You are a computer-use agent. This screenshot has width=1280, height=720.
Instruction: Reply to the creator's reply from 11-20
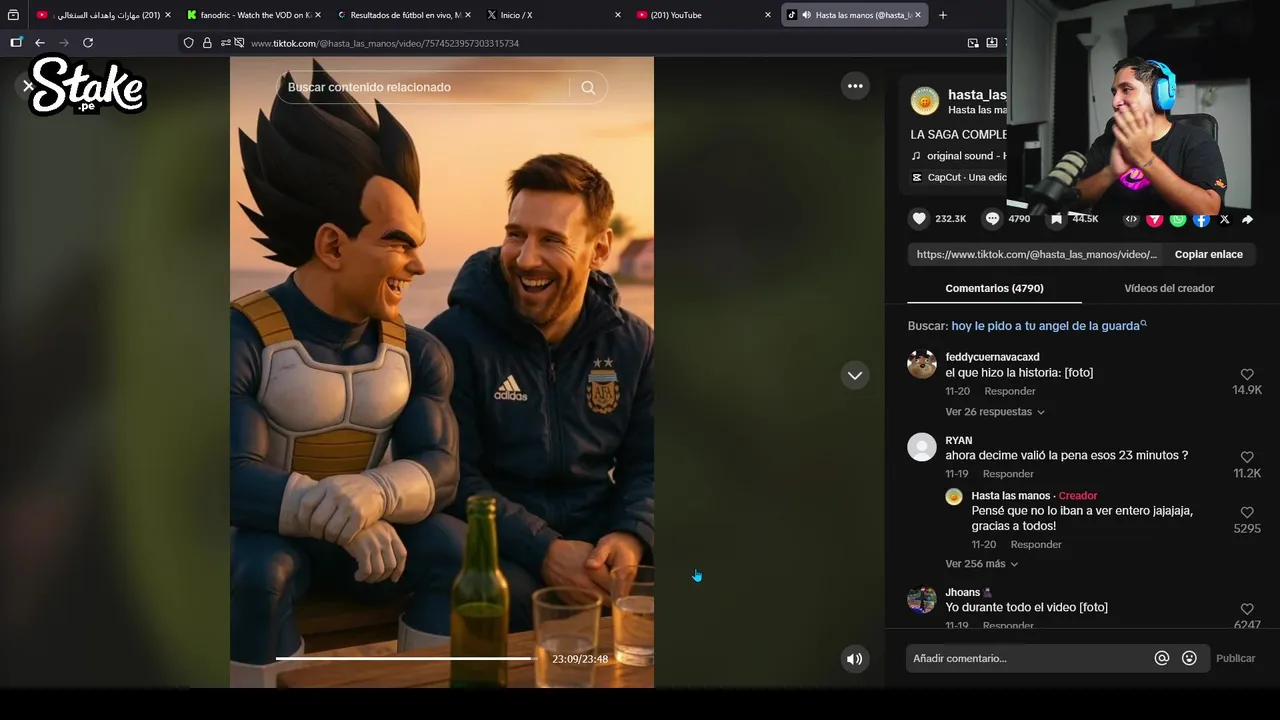point(1036,545)
